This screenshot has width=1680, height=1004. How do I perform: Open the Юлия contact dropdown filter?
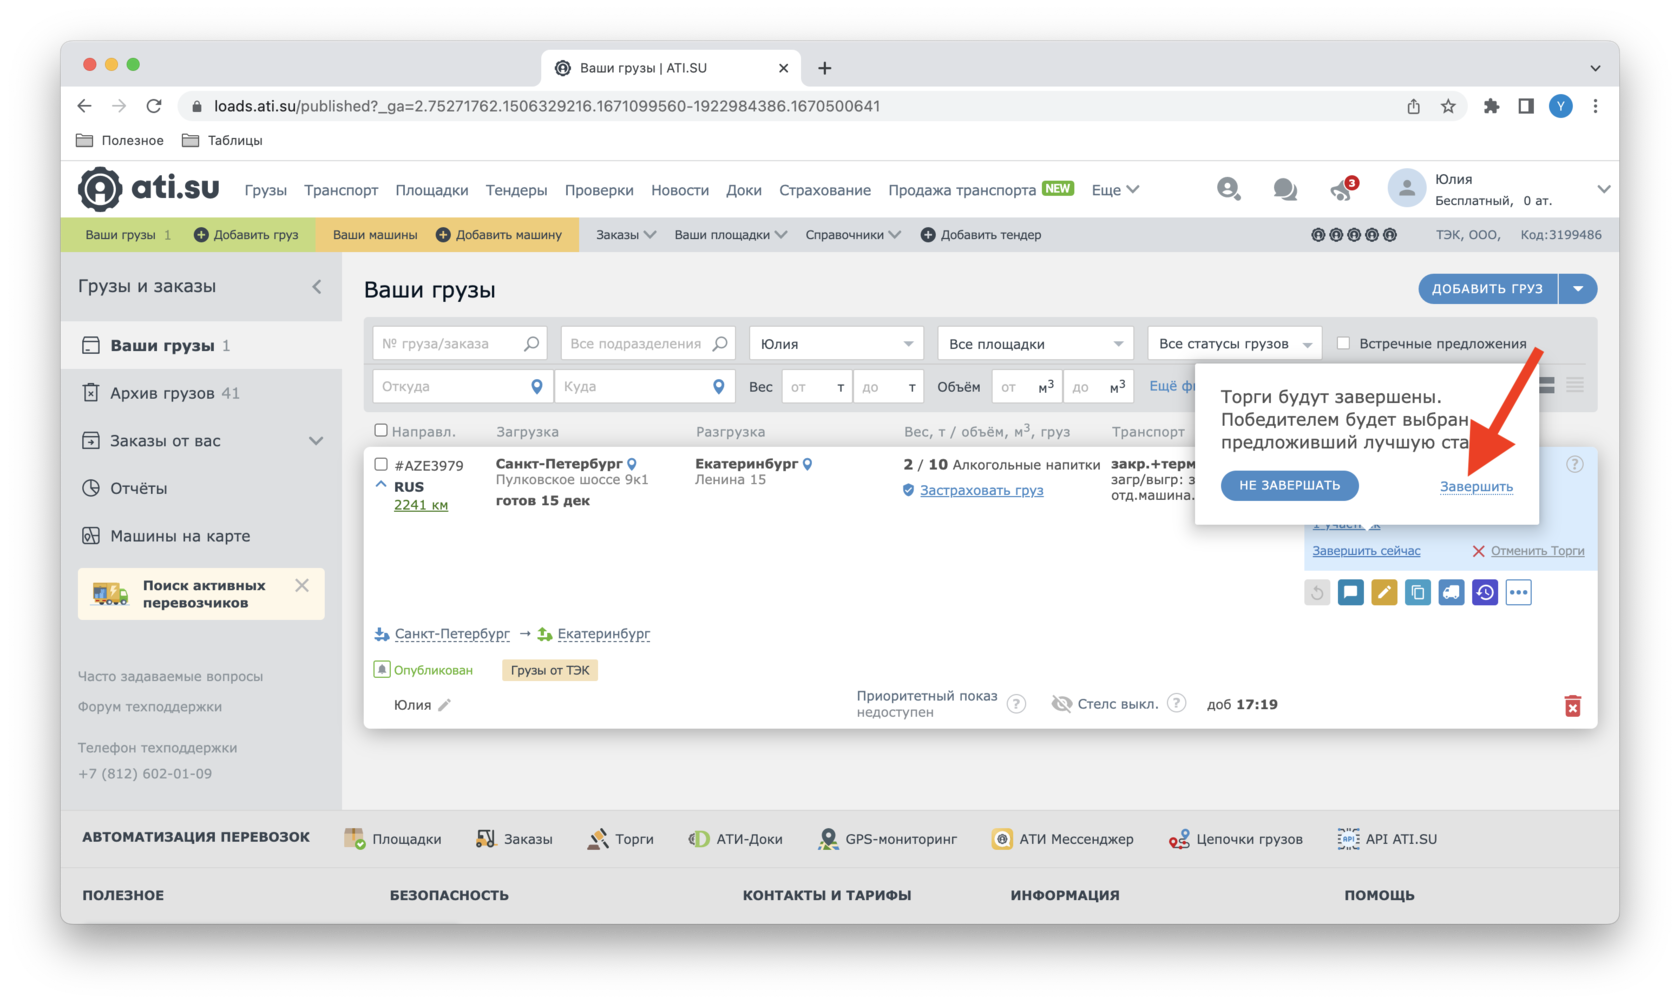point(836,344)
